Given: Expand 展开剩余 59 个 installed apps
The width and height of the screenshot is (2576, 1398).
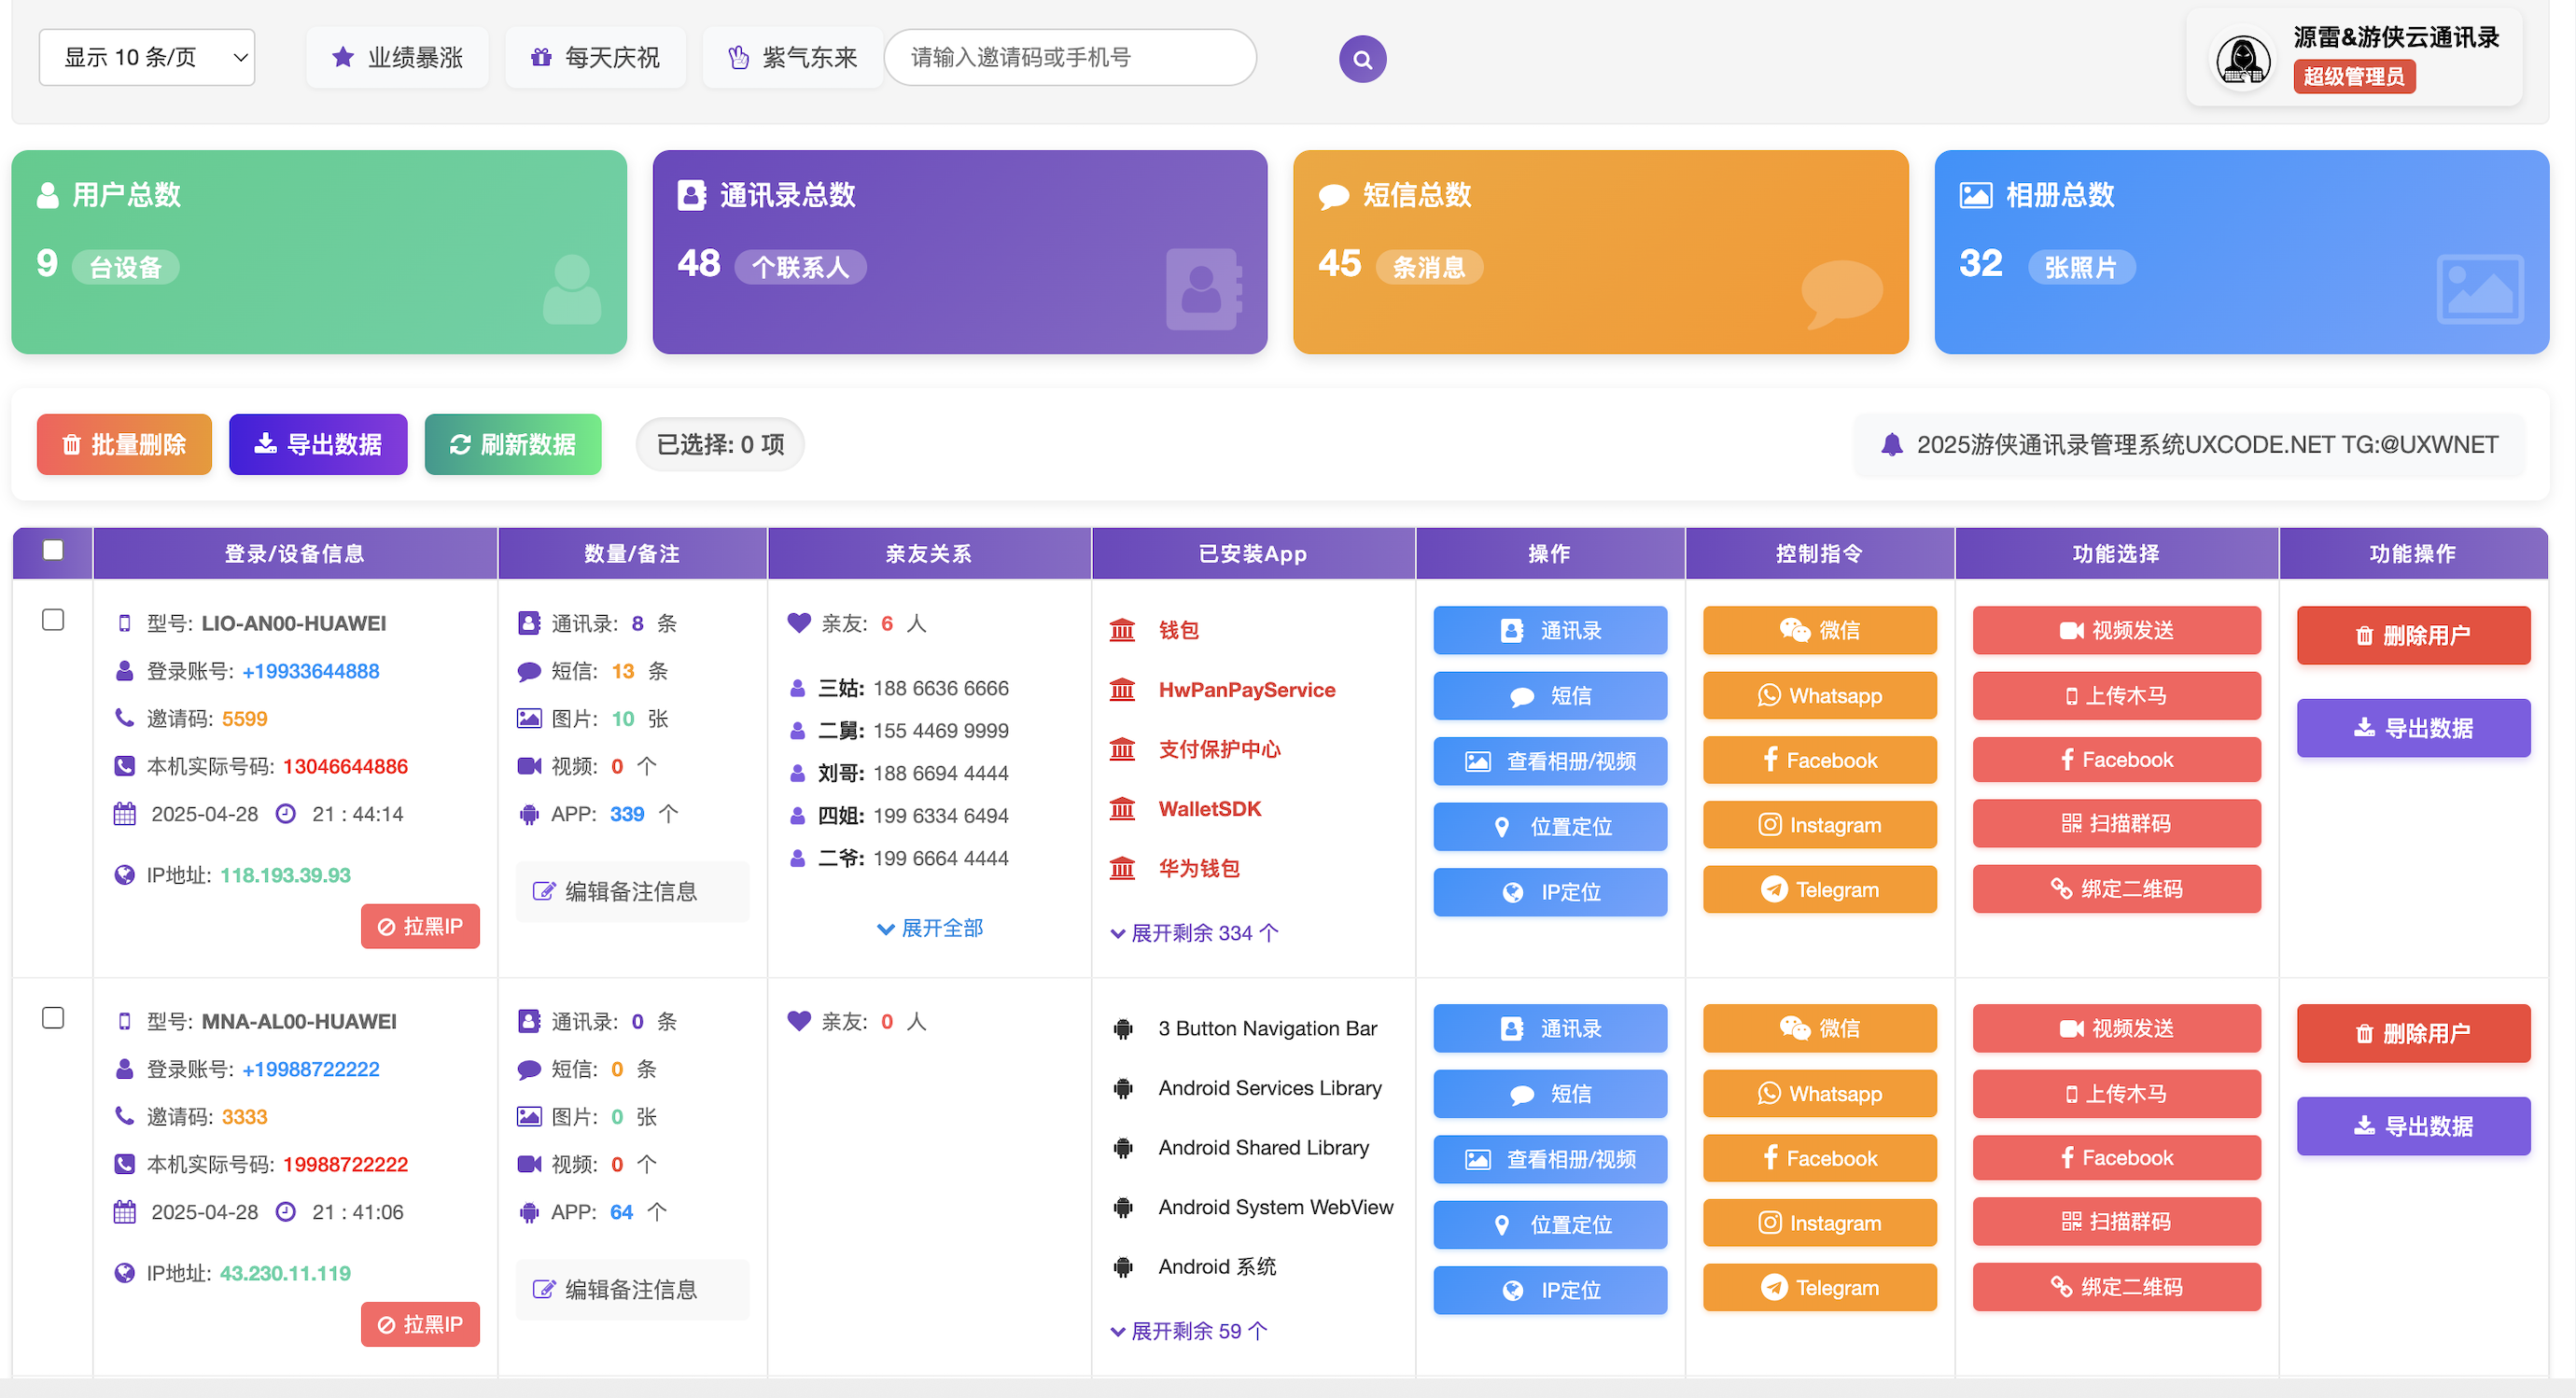Looking at the screenshot, I should pos(1189,1331).
